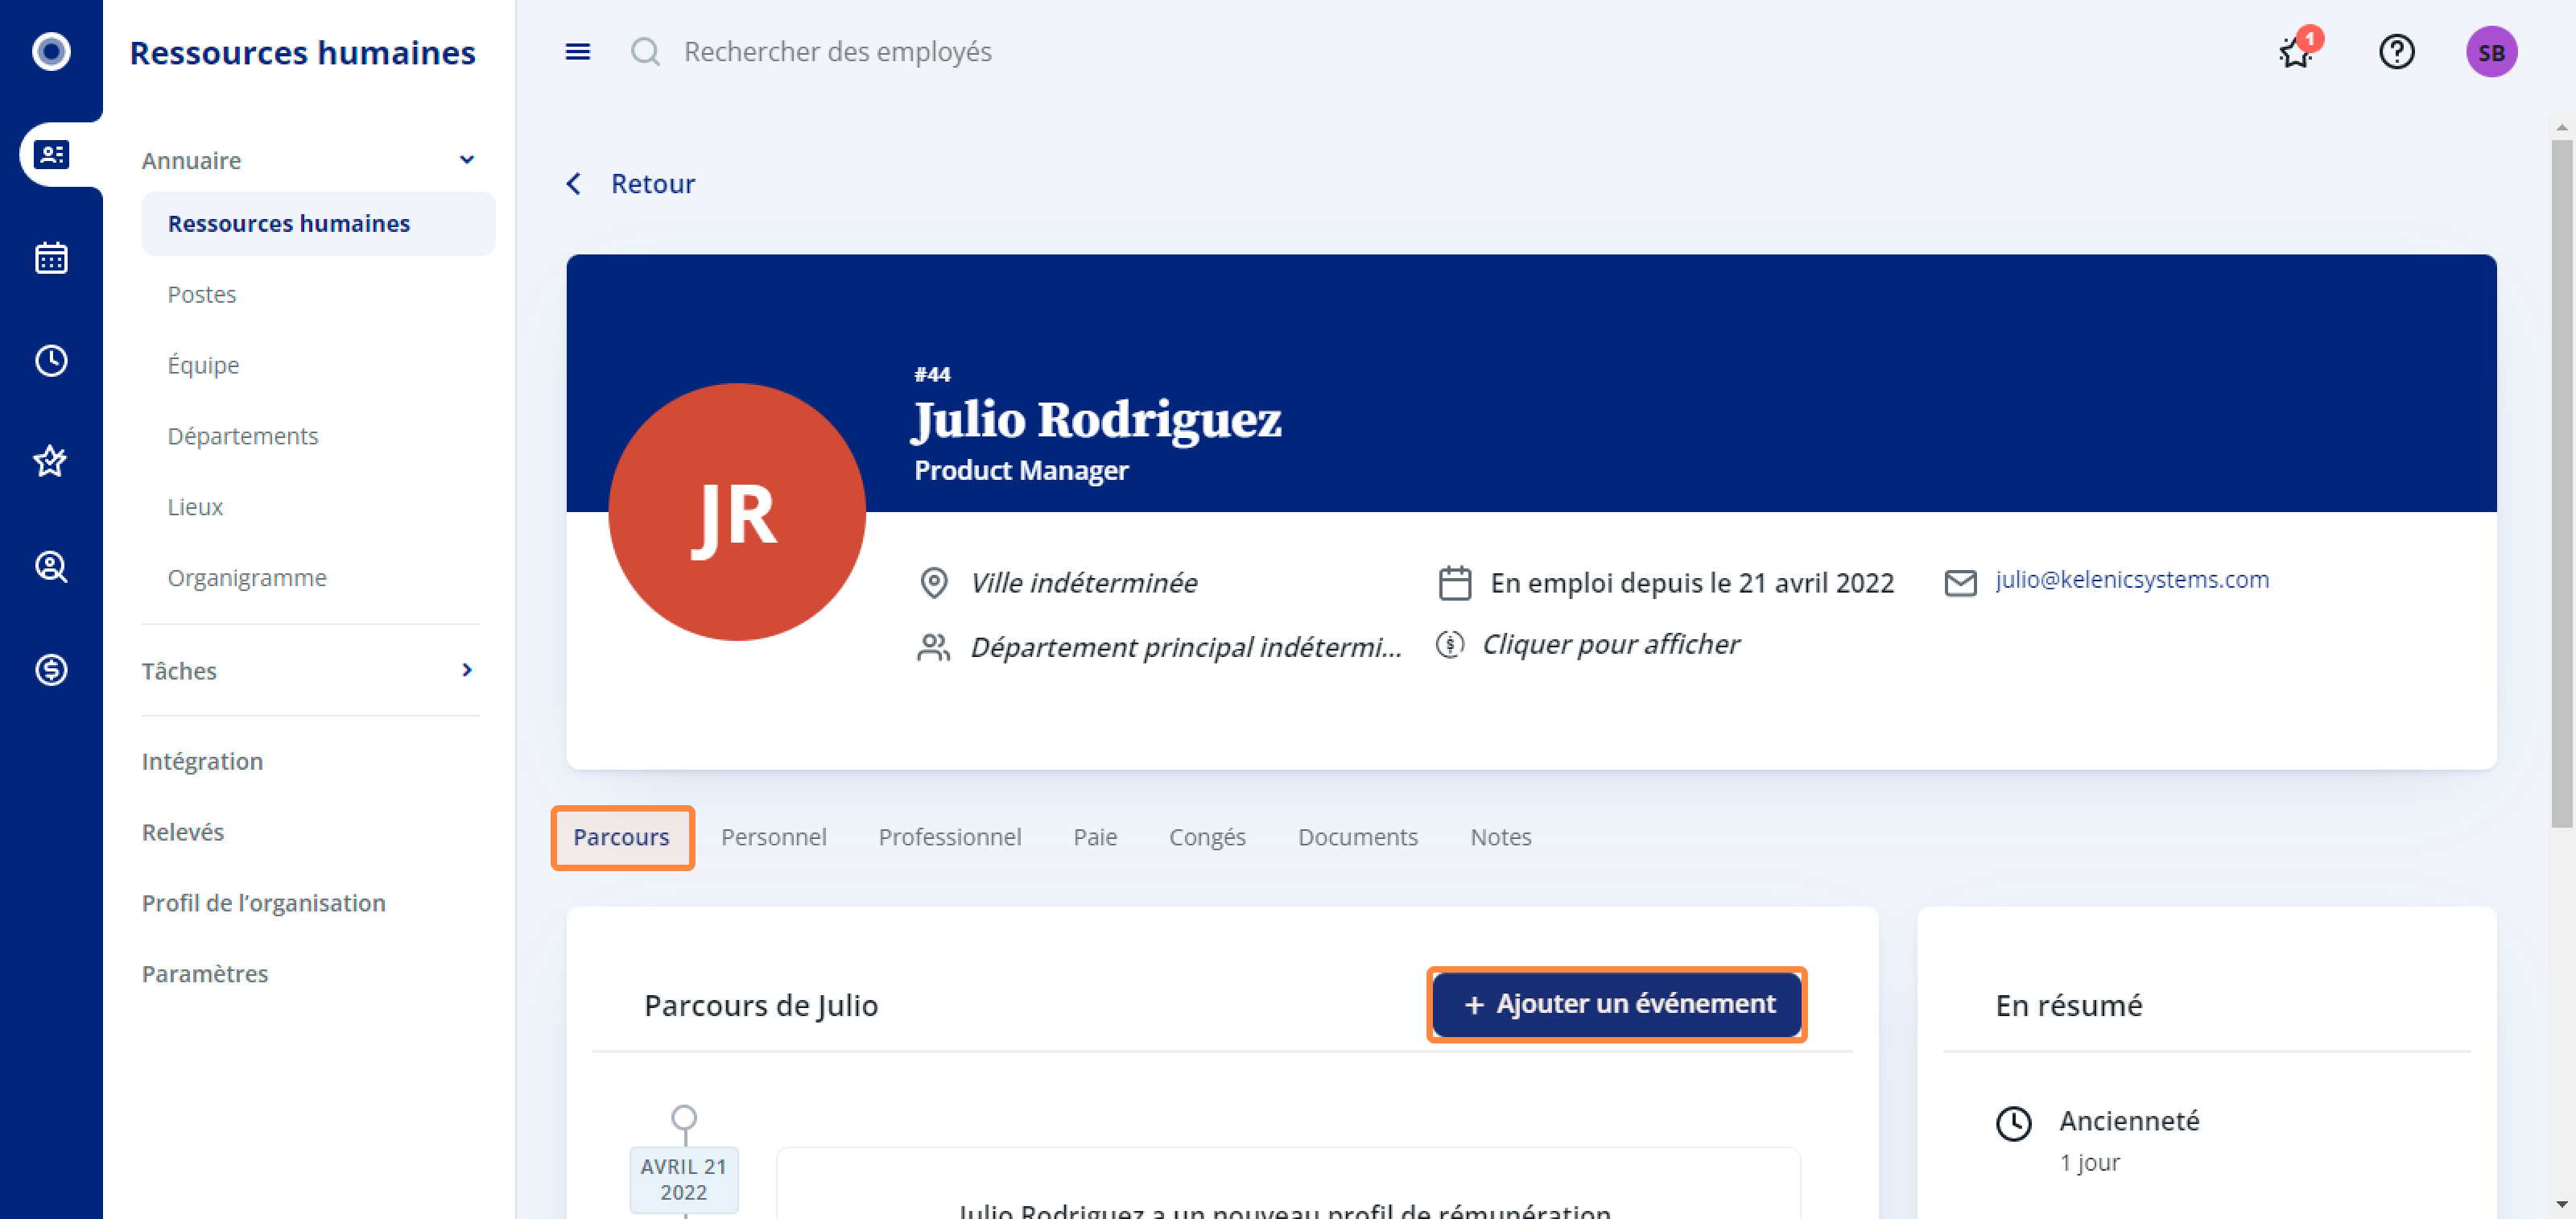The width and height of the screenshot is (2576, 1219).
Task: Click the 'Product Manager' title text
Action: (x=1021, y=471)
